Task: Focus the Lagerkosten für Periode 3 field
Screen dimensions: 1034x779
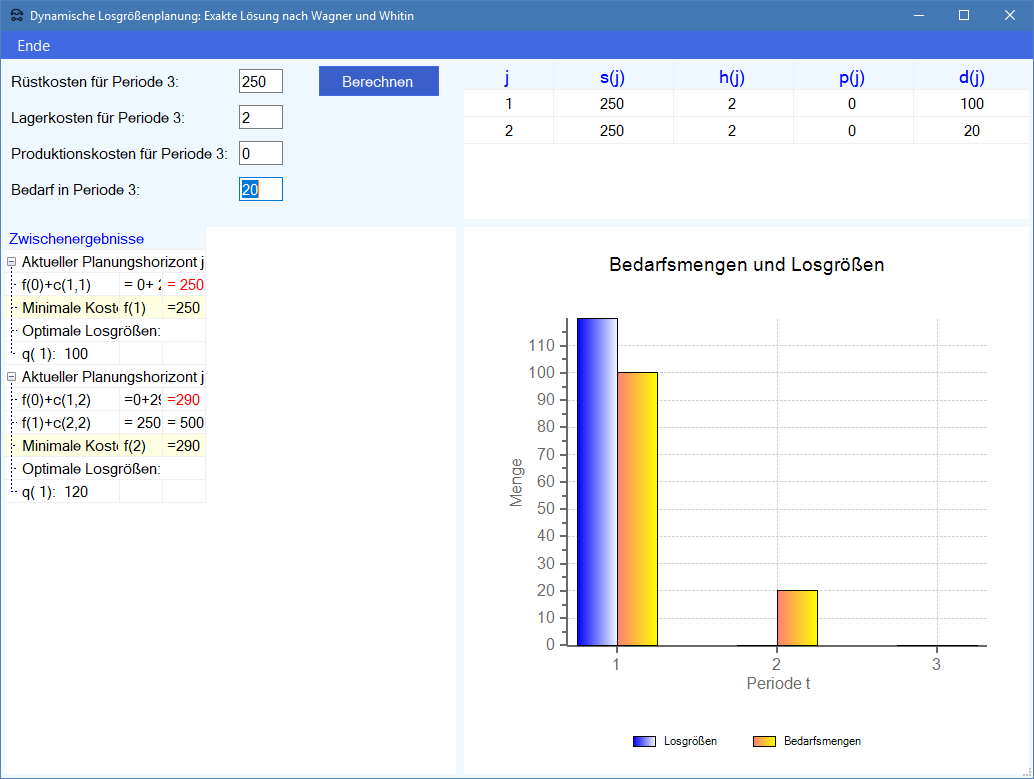Action: [x=260, y=117]
